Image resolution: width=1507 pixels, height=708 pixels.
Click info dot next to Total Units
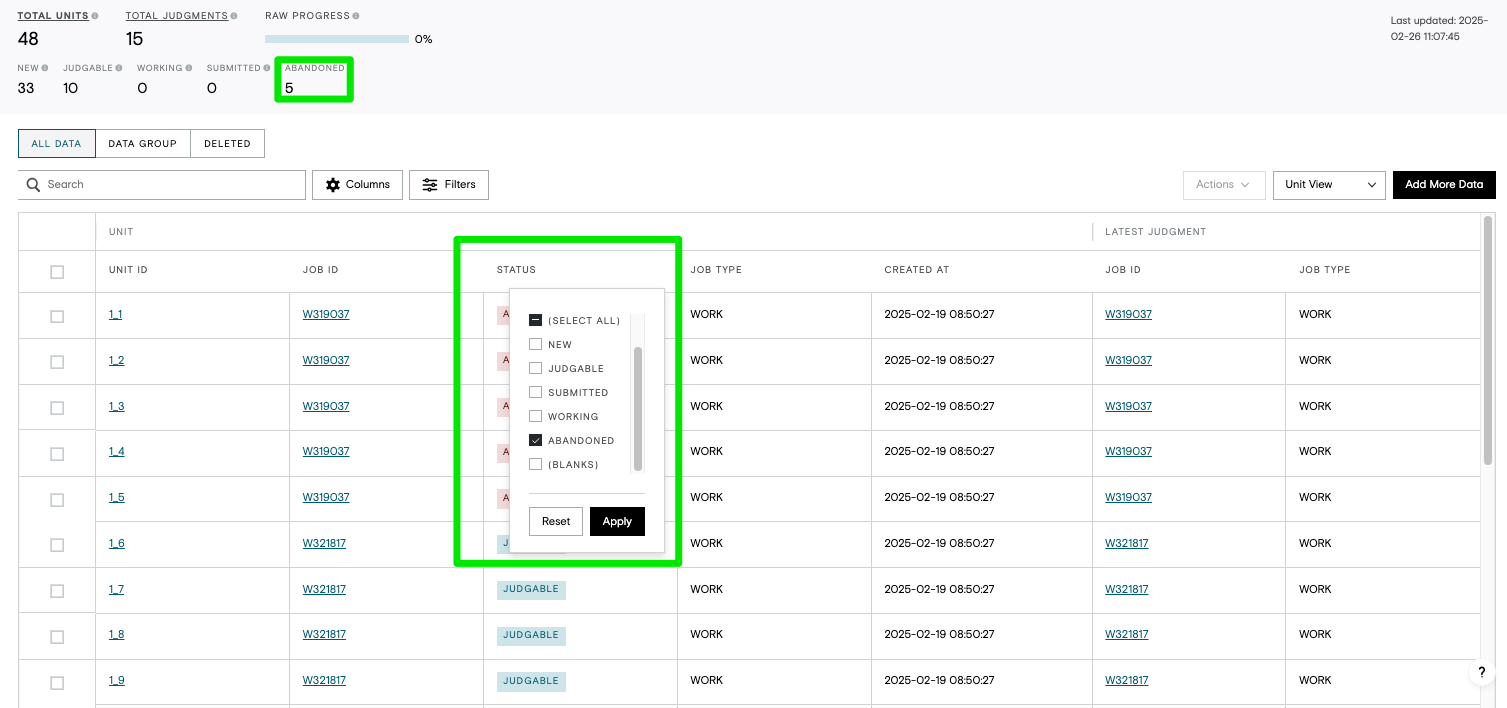click(95, 16)
